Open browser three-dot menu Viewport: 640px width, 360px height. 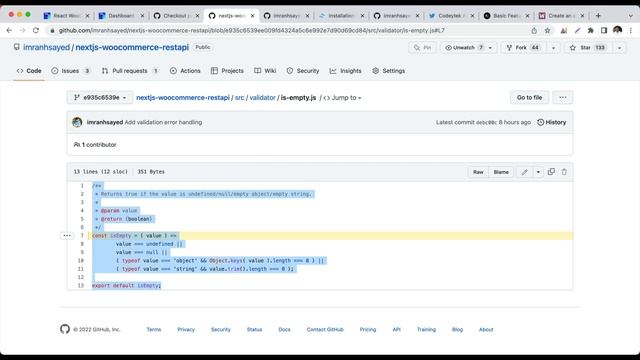pos(631,30)
